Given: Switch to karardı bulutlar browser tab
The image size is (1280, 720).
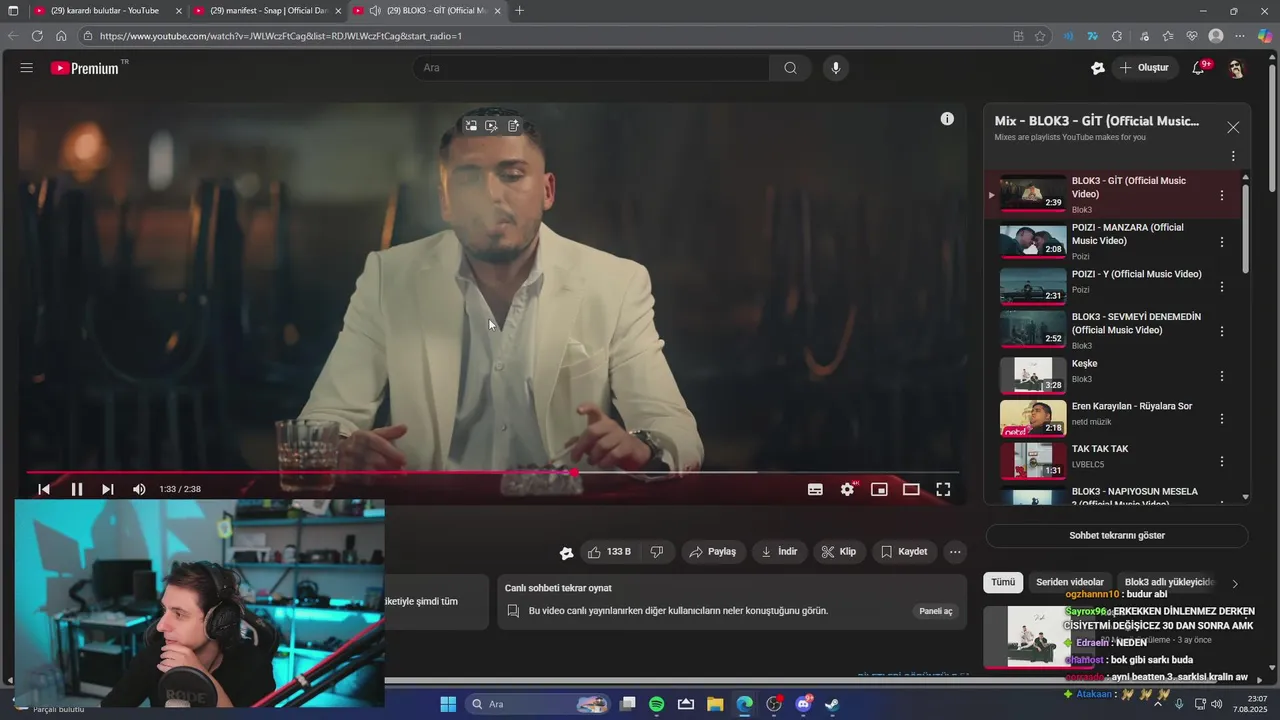Looking at the screenshot, I should 105,11.
